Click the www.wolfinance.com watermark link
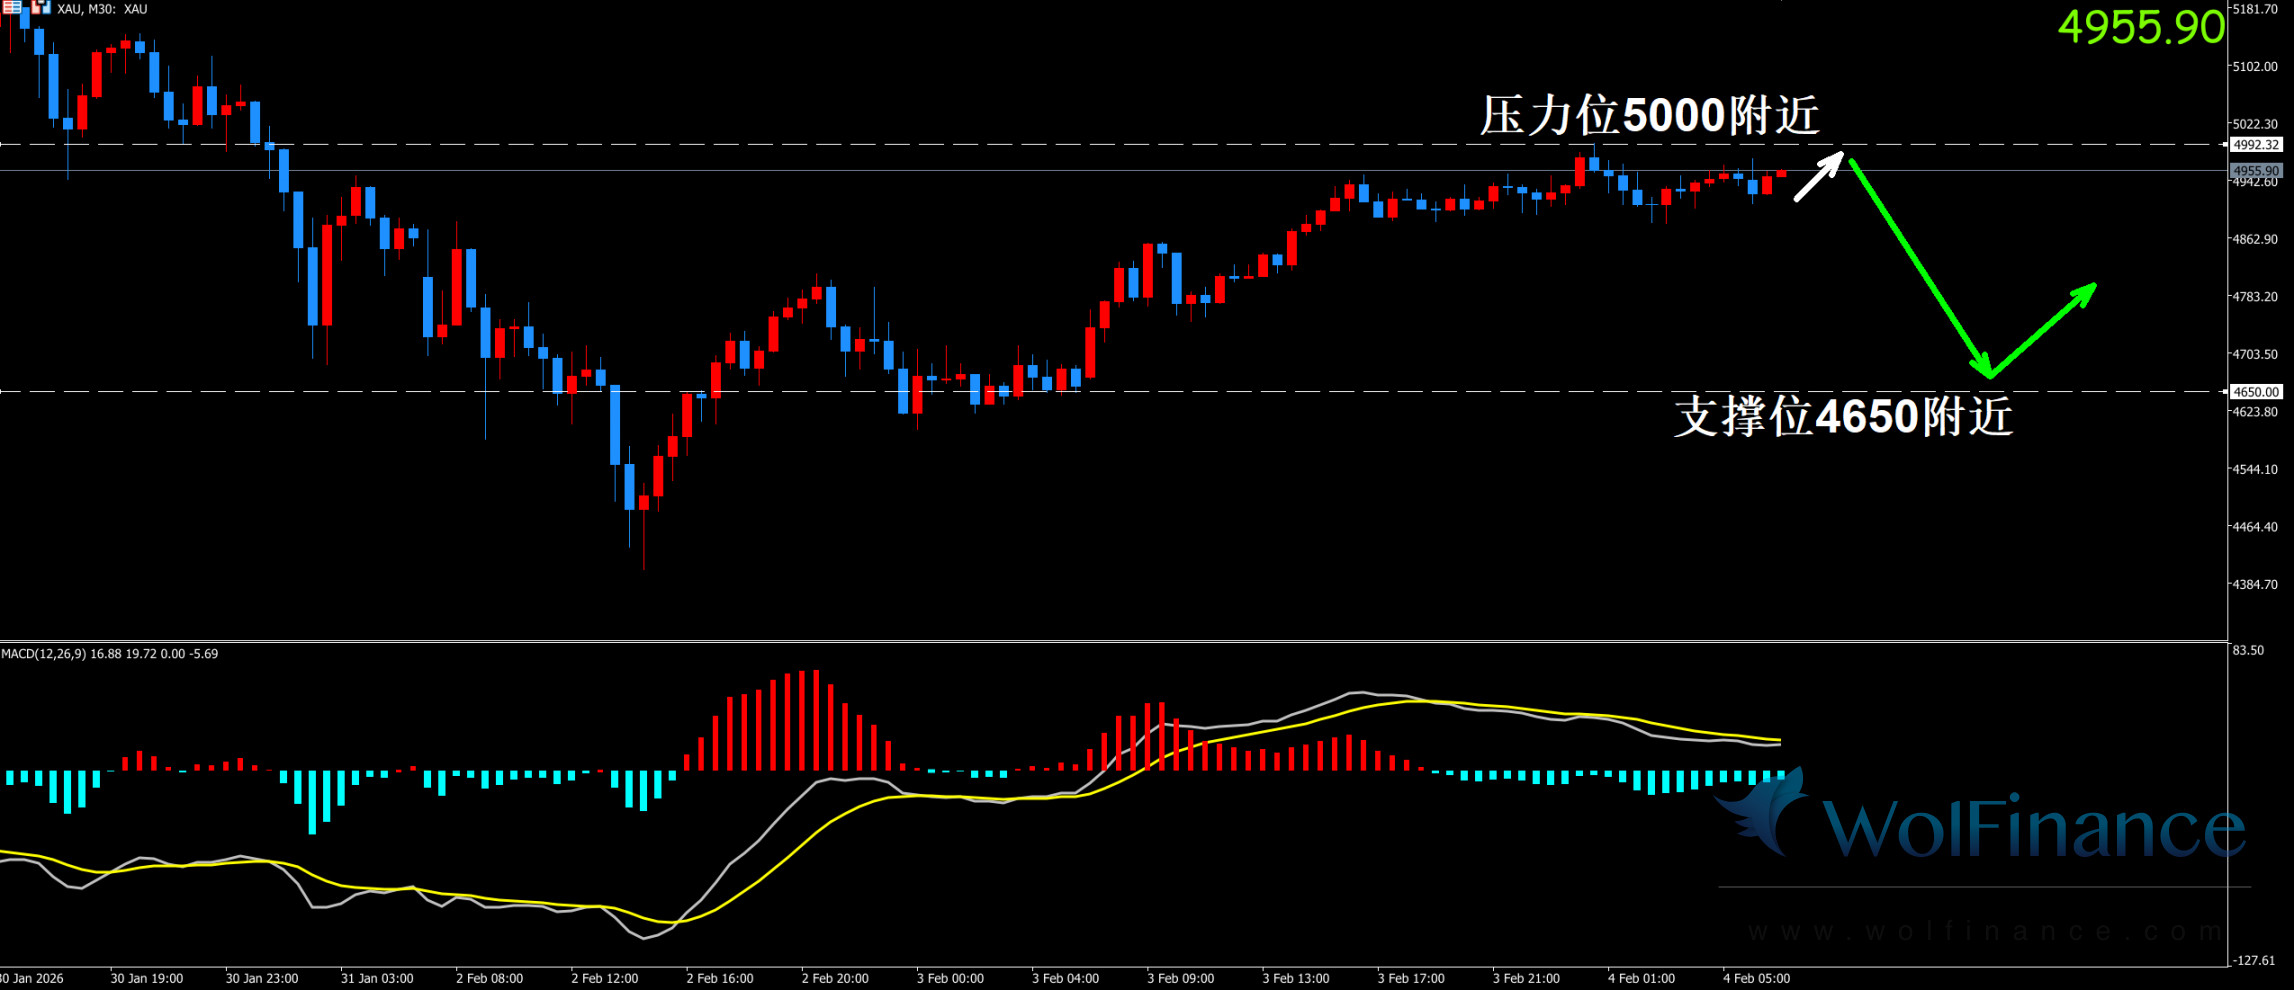This screenshot has width=2294, height=990. point(1985,932)
